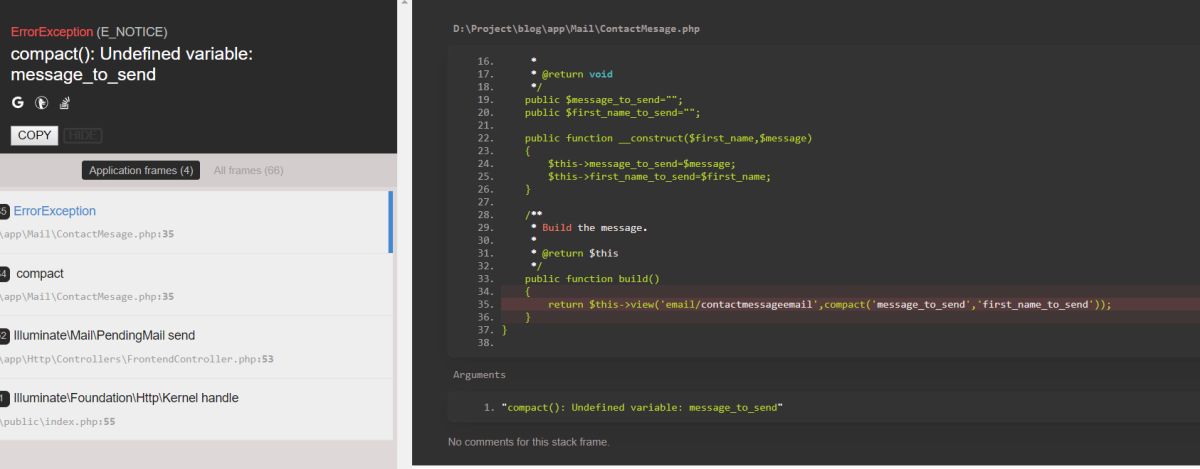
Task: Select the ErrorException stack frame
Action: click(196, 222)
